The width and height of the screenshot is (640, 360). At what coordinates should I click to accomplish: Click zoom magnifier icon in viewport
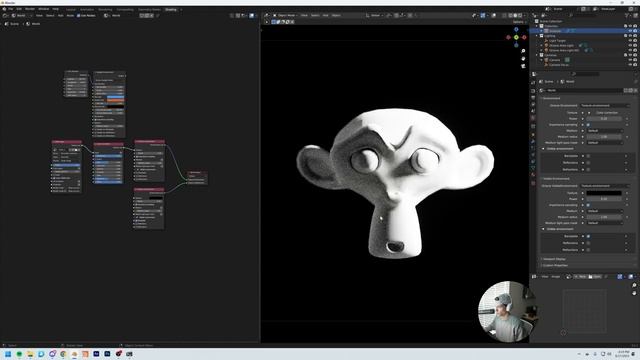click(523, 51)
